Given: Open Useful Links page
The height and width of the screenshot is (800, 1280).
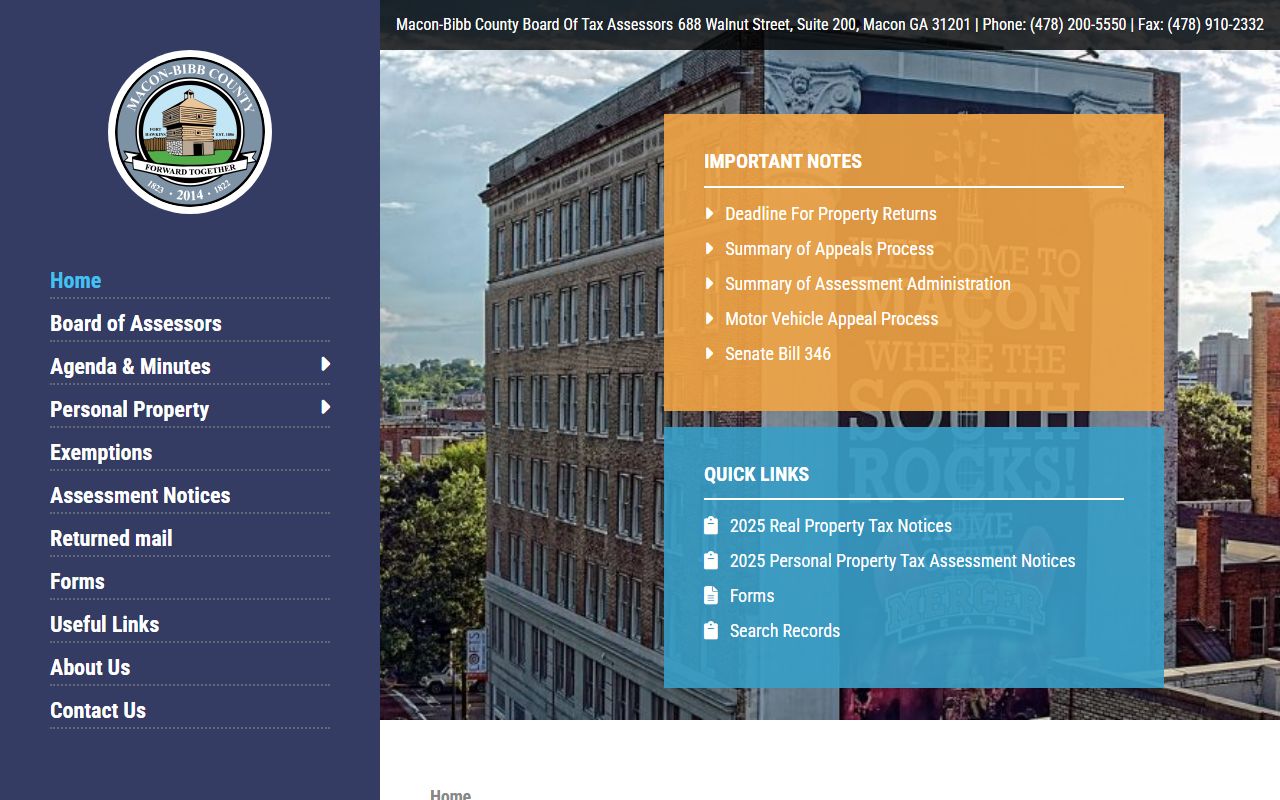Looking at the screenshot, I should [105, 625].
